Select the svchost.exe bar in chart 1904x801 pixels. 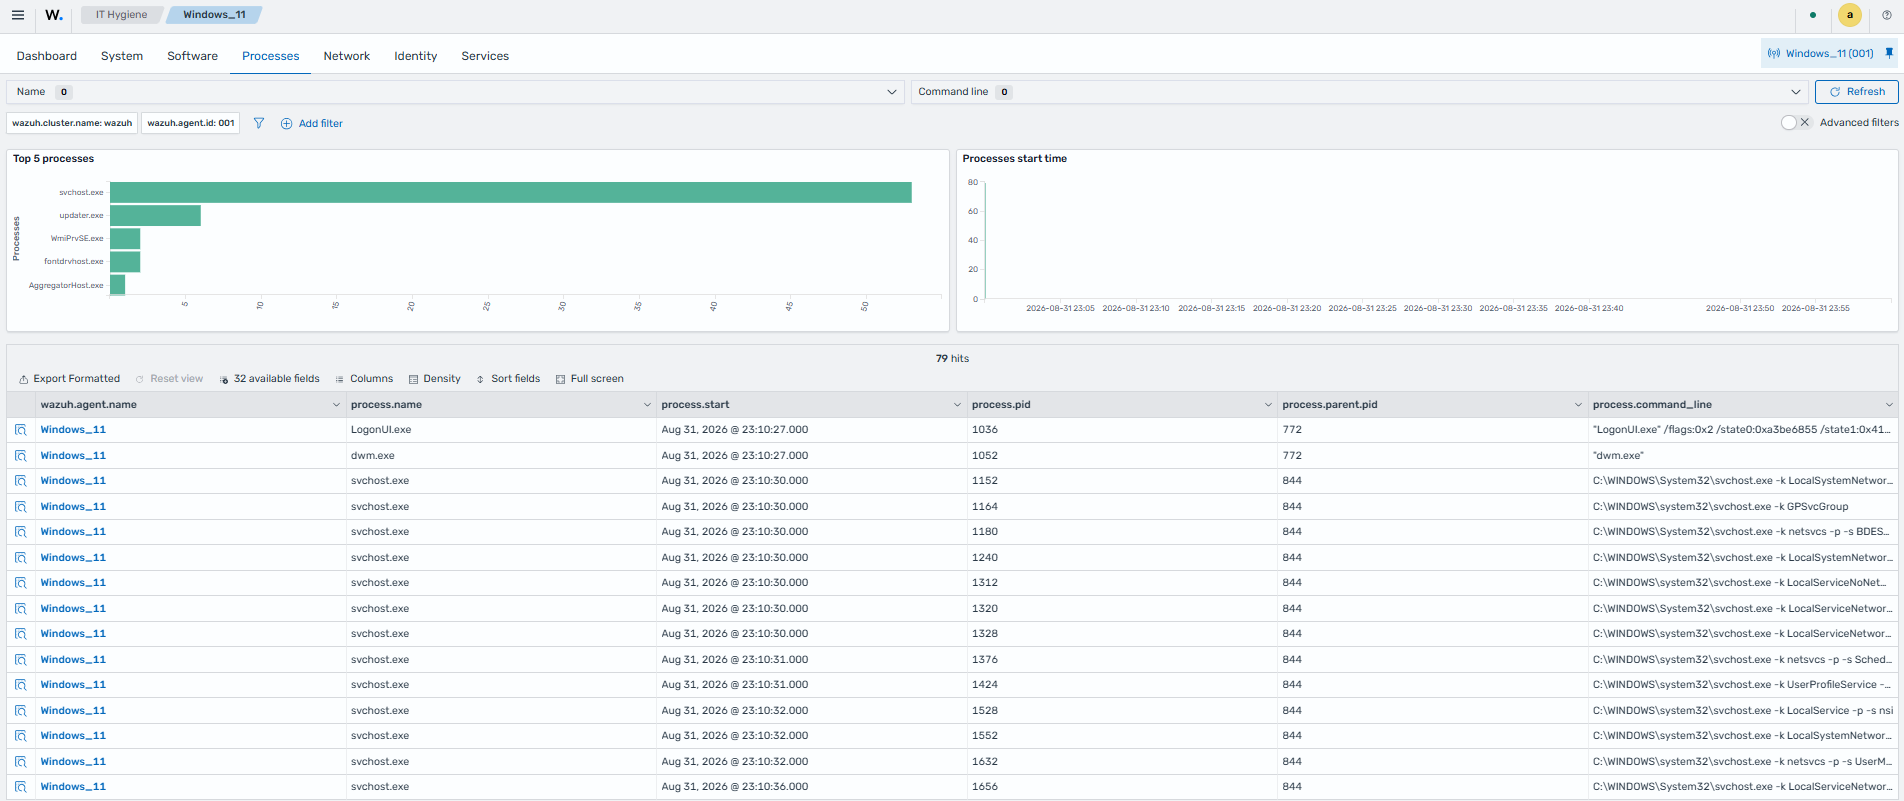coord(510,192)
